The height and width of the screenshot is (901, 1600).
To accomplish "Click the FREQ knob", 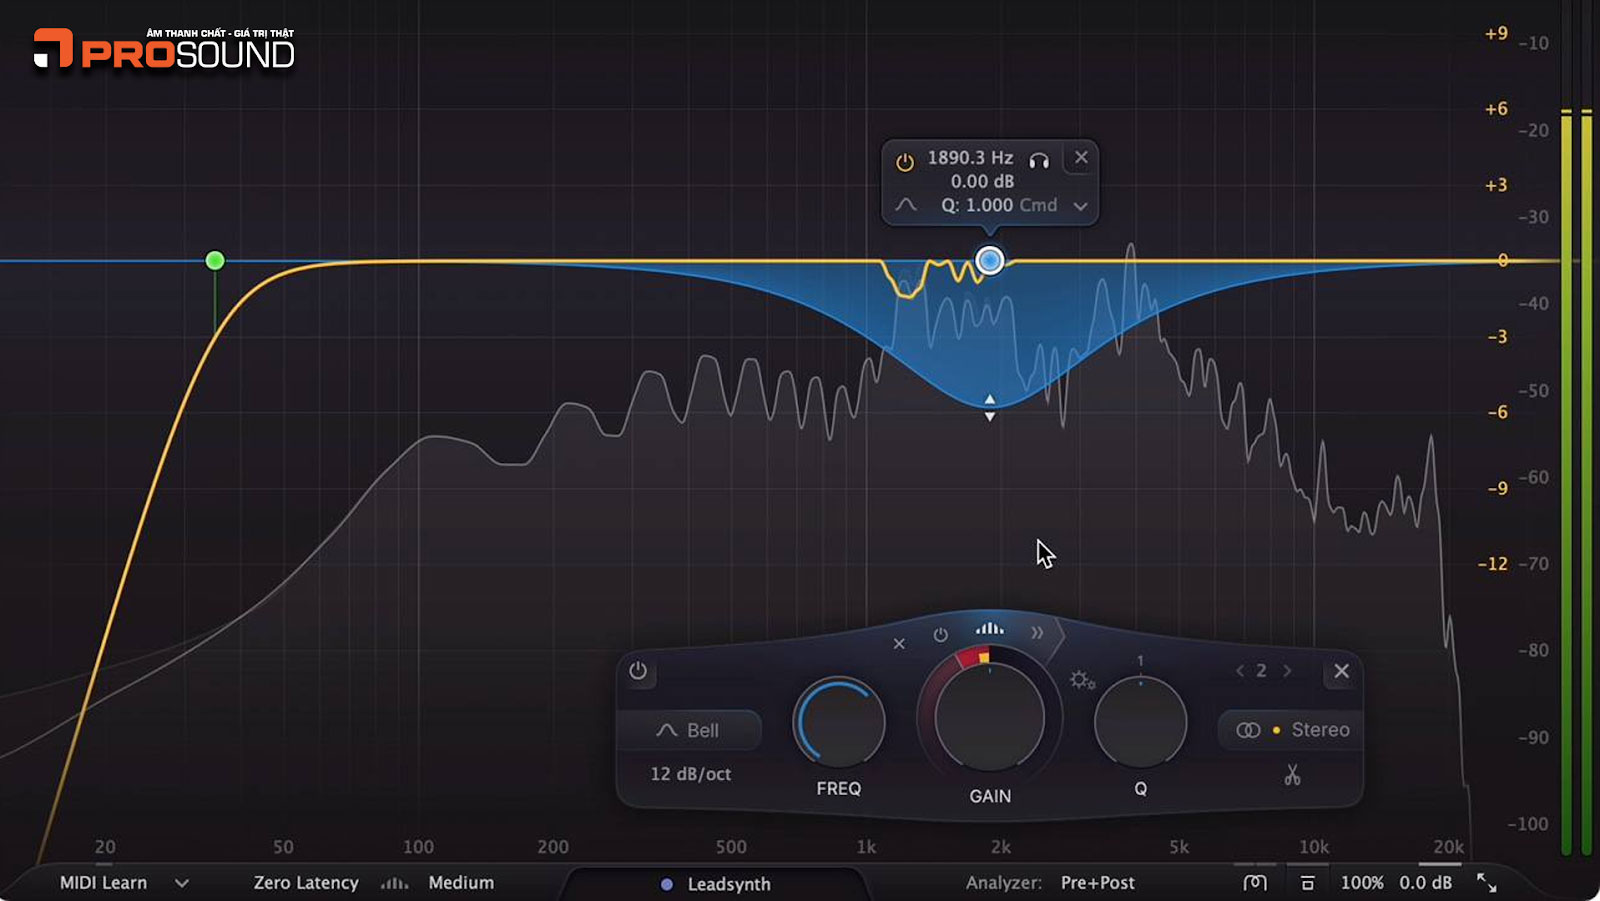I will tap(839, 723).
